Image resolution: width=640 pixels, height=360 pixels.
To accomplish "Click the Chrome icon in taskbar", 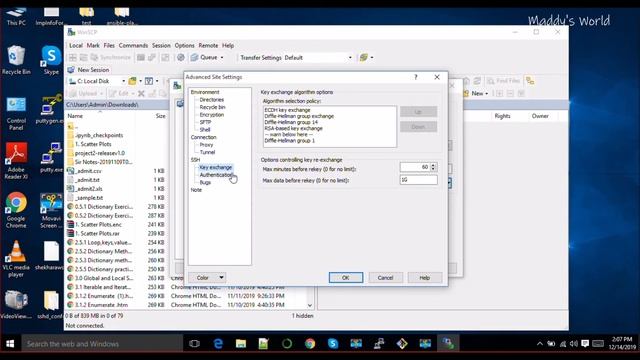I will coord(310,344).
